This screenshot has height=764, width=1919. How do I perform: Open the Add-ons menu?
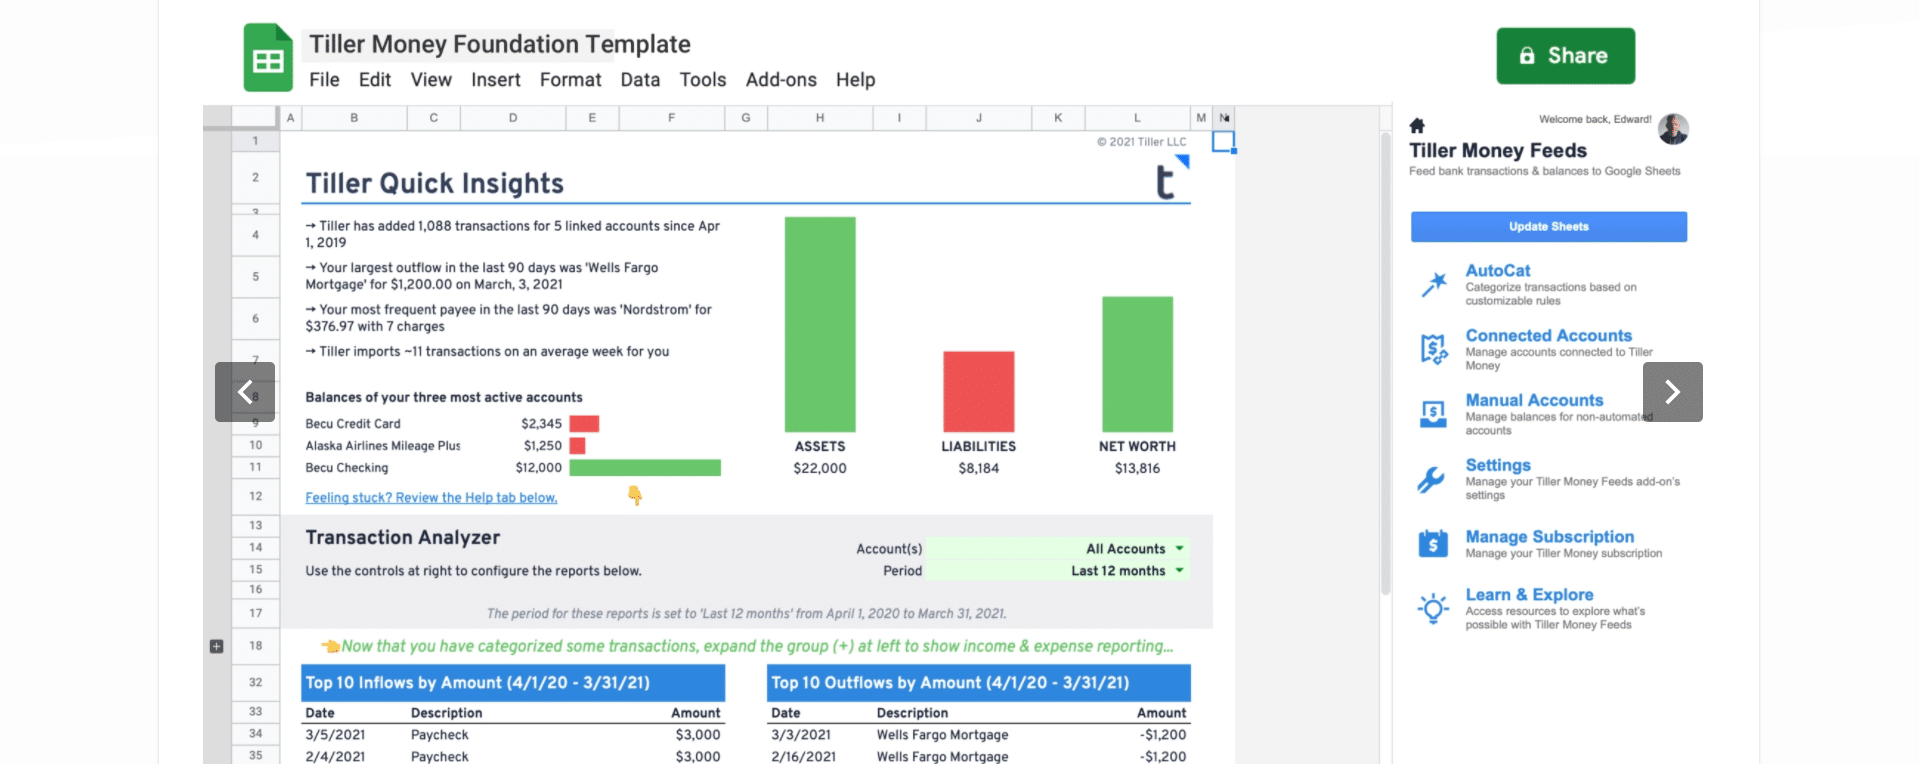click(x=781, y=80)
